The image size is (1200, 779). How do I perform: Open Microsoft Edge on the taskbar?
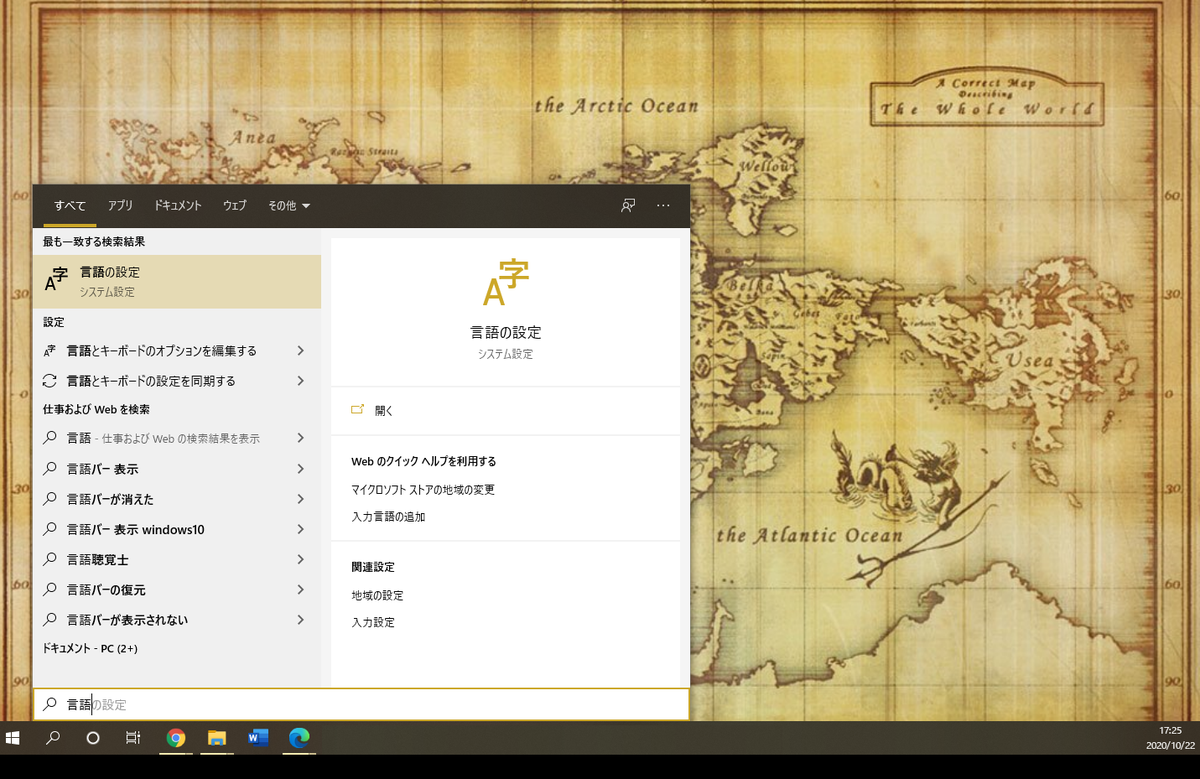click(x=299, y=740)
